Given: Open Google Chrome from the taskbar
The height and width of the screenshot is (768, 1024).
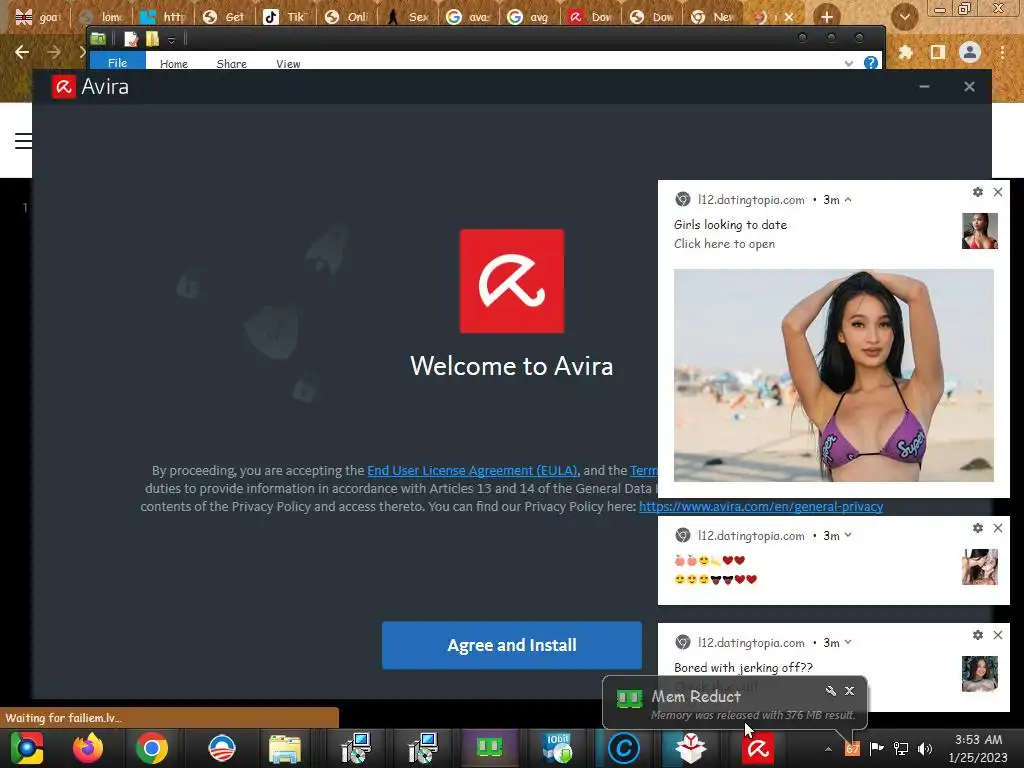Looking at the screenshot, I should pyautogui.click(x=152, y=748).
